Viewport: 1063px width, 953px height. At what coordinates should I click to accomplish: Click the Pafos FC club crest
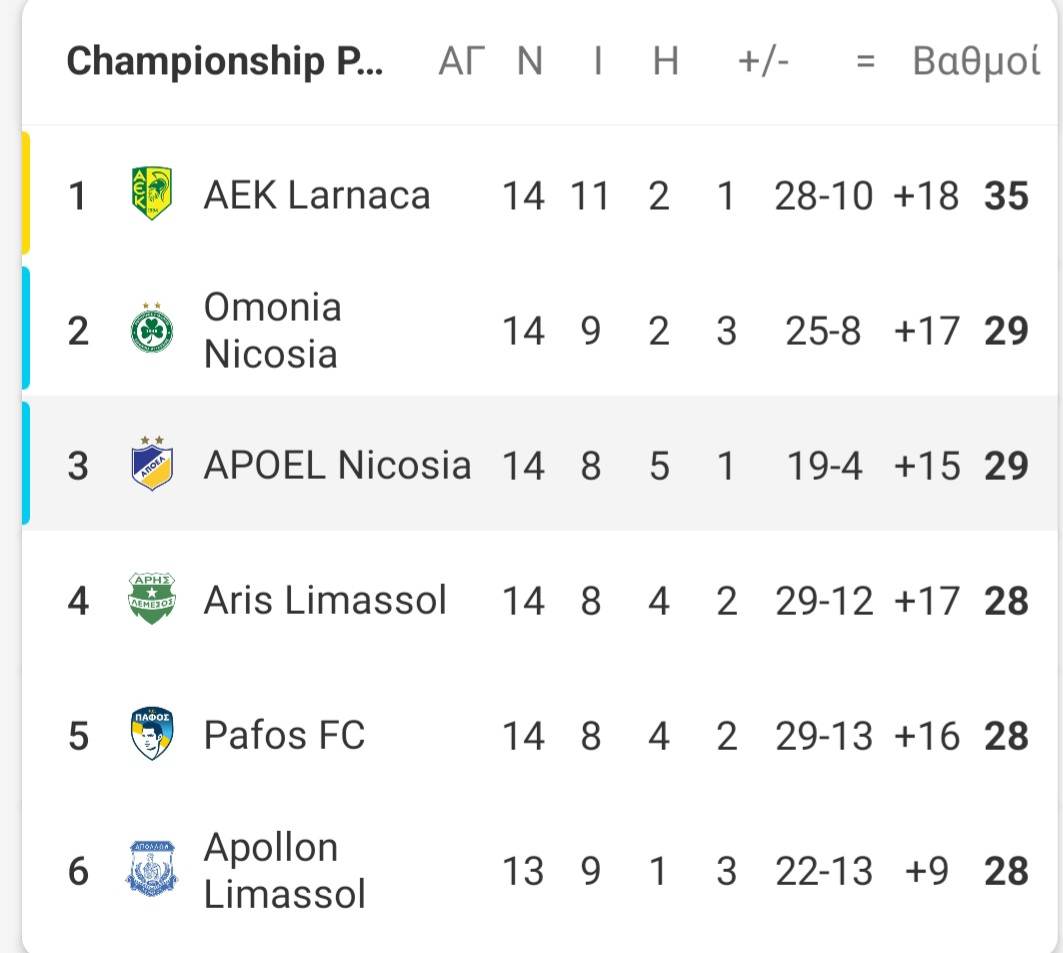click(152, 733)
